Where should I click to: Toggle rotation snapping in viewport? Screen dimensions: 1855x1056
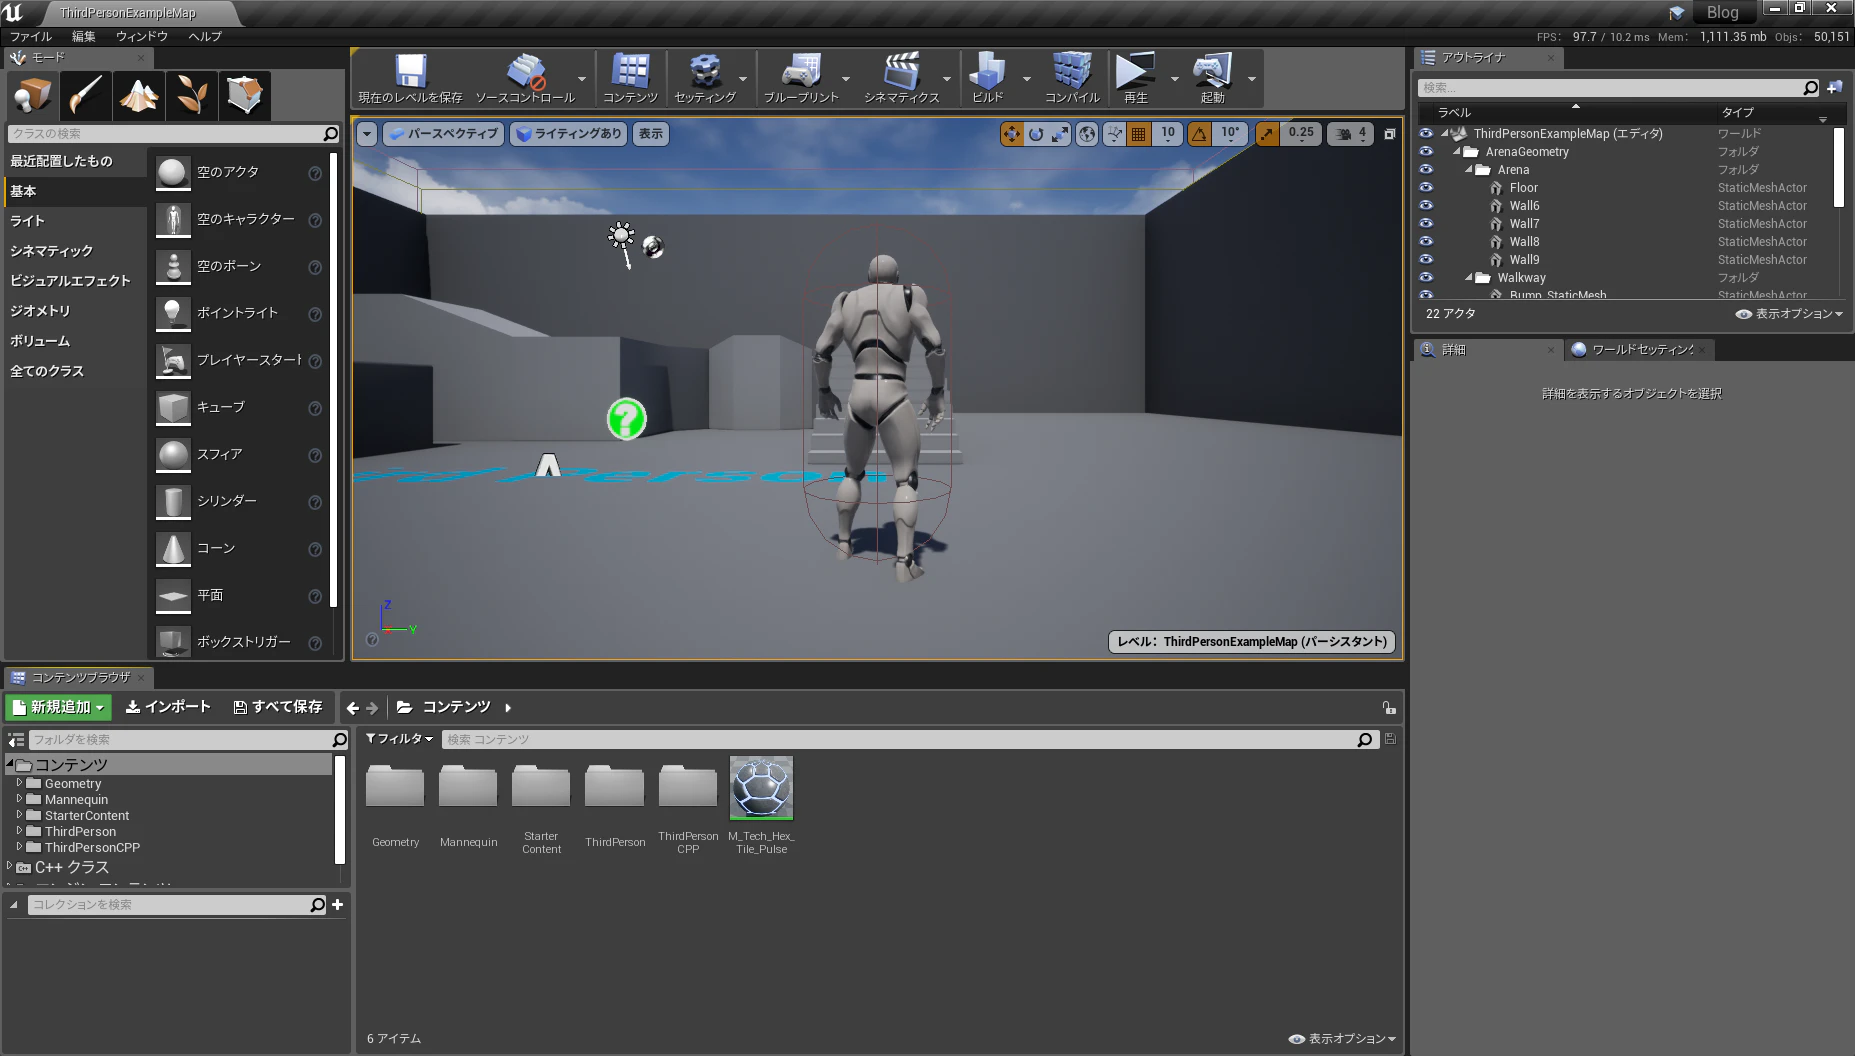tap(1199, 133)
